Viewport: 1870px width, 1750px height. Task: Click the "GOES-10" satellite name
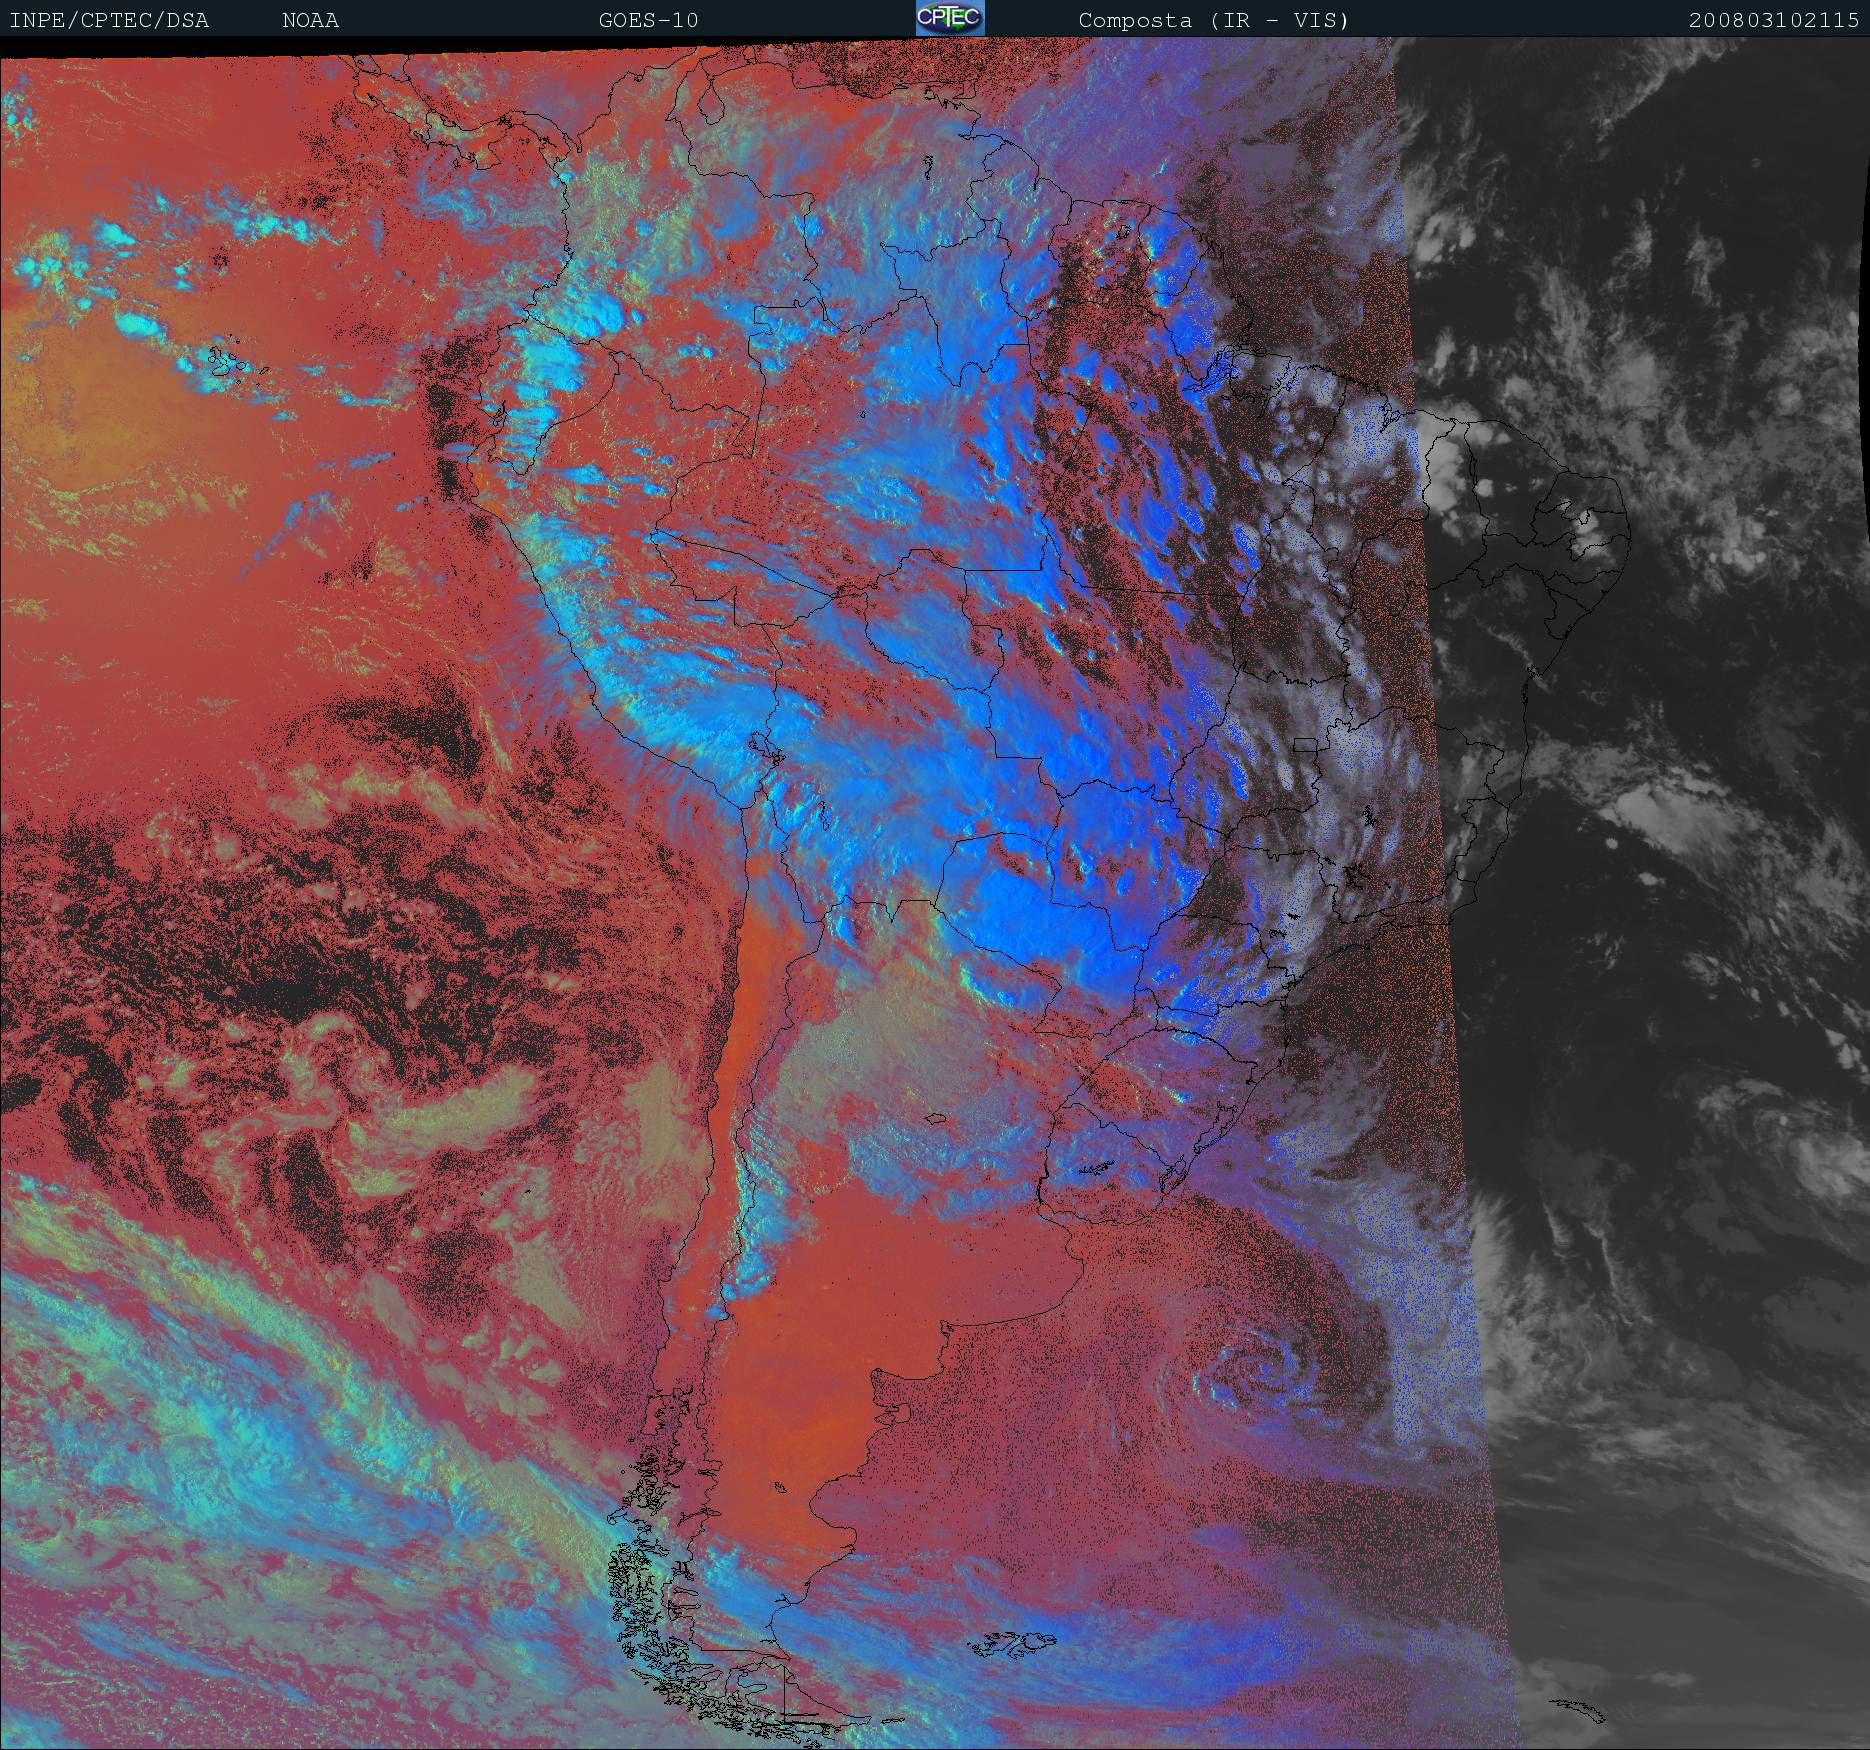(648, 20)
